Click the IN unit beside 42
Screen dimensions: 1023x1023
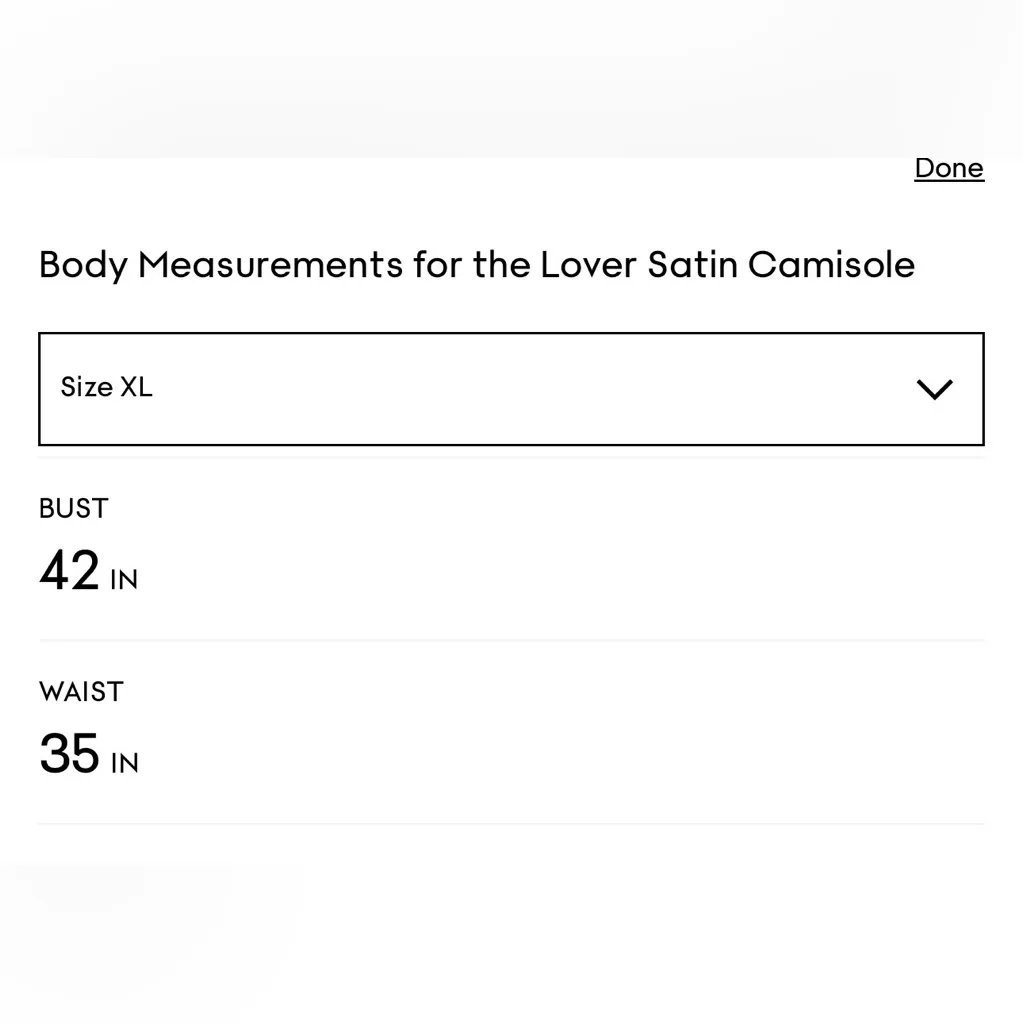[x=124, y=580]
